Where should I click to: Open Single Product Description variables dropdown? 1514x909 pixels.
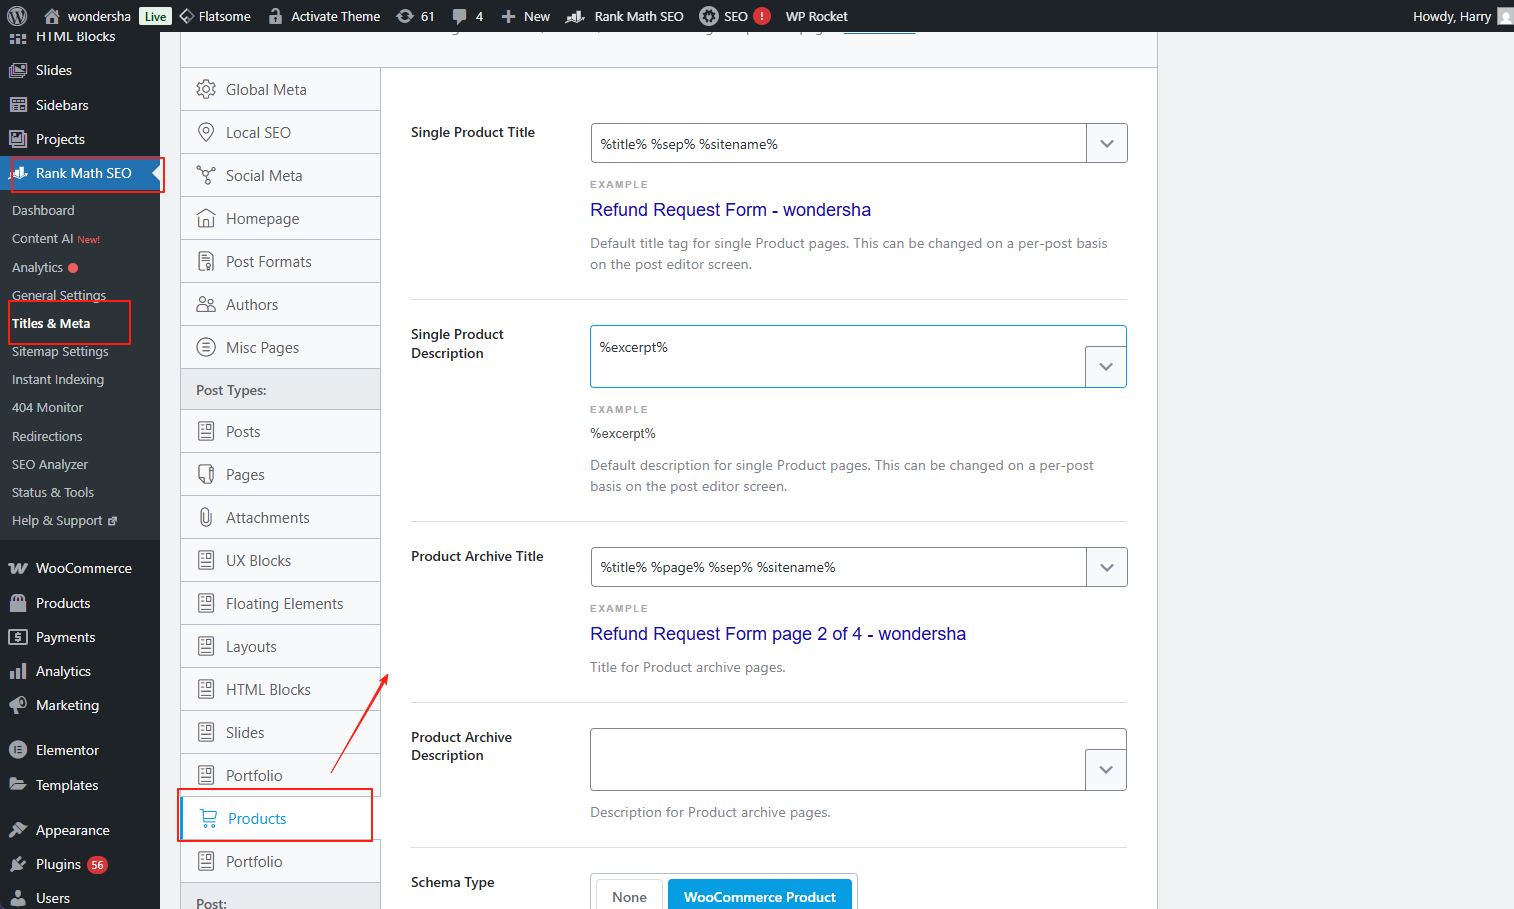[1105, 366]
